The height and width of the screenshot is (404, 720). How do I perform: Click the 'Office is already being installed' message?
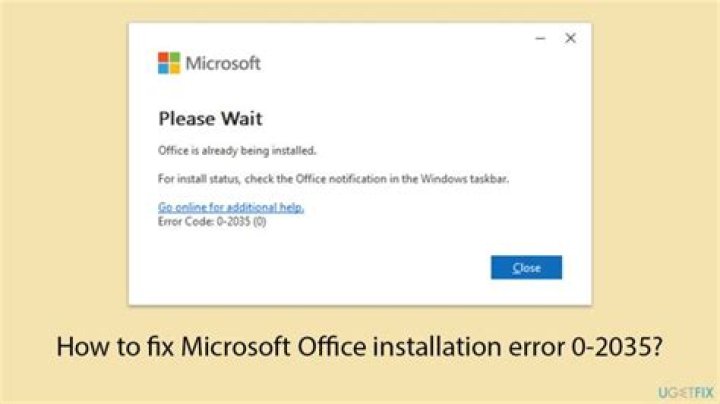point(237,151)
